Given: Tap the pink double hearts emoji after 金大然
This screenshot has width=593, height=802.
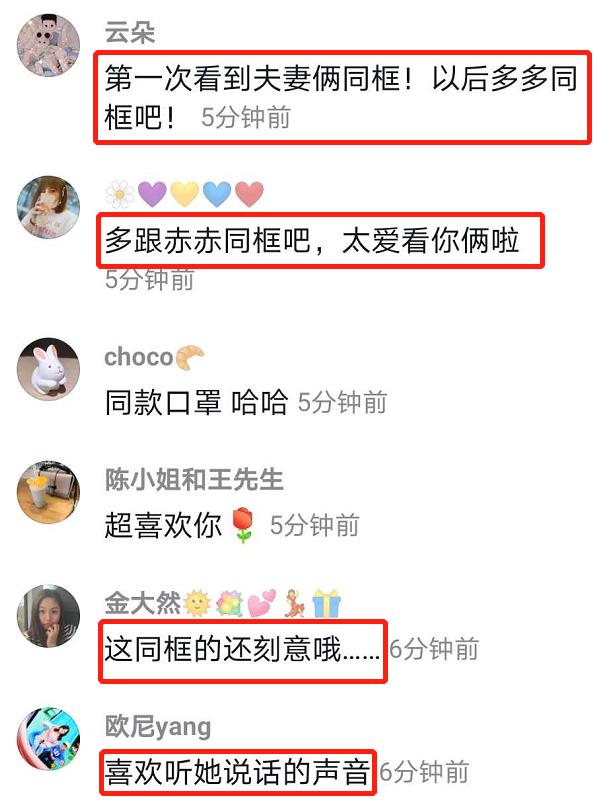Looking at the screenshot, I should [261, 603].
